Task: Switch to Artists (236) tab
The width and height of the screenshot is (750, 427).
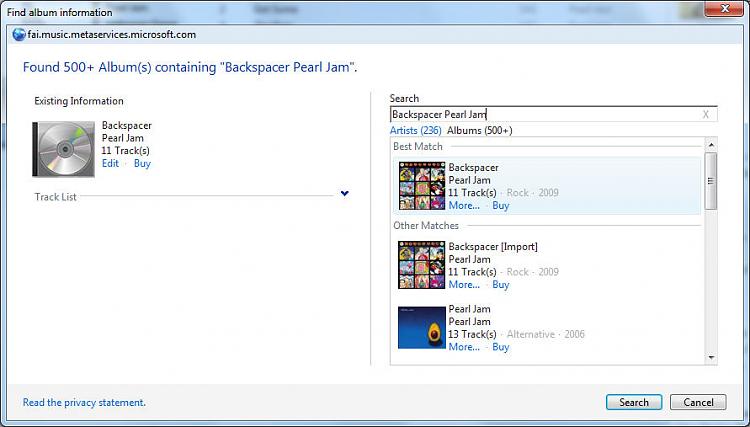Action: [x=416, y=131]
